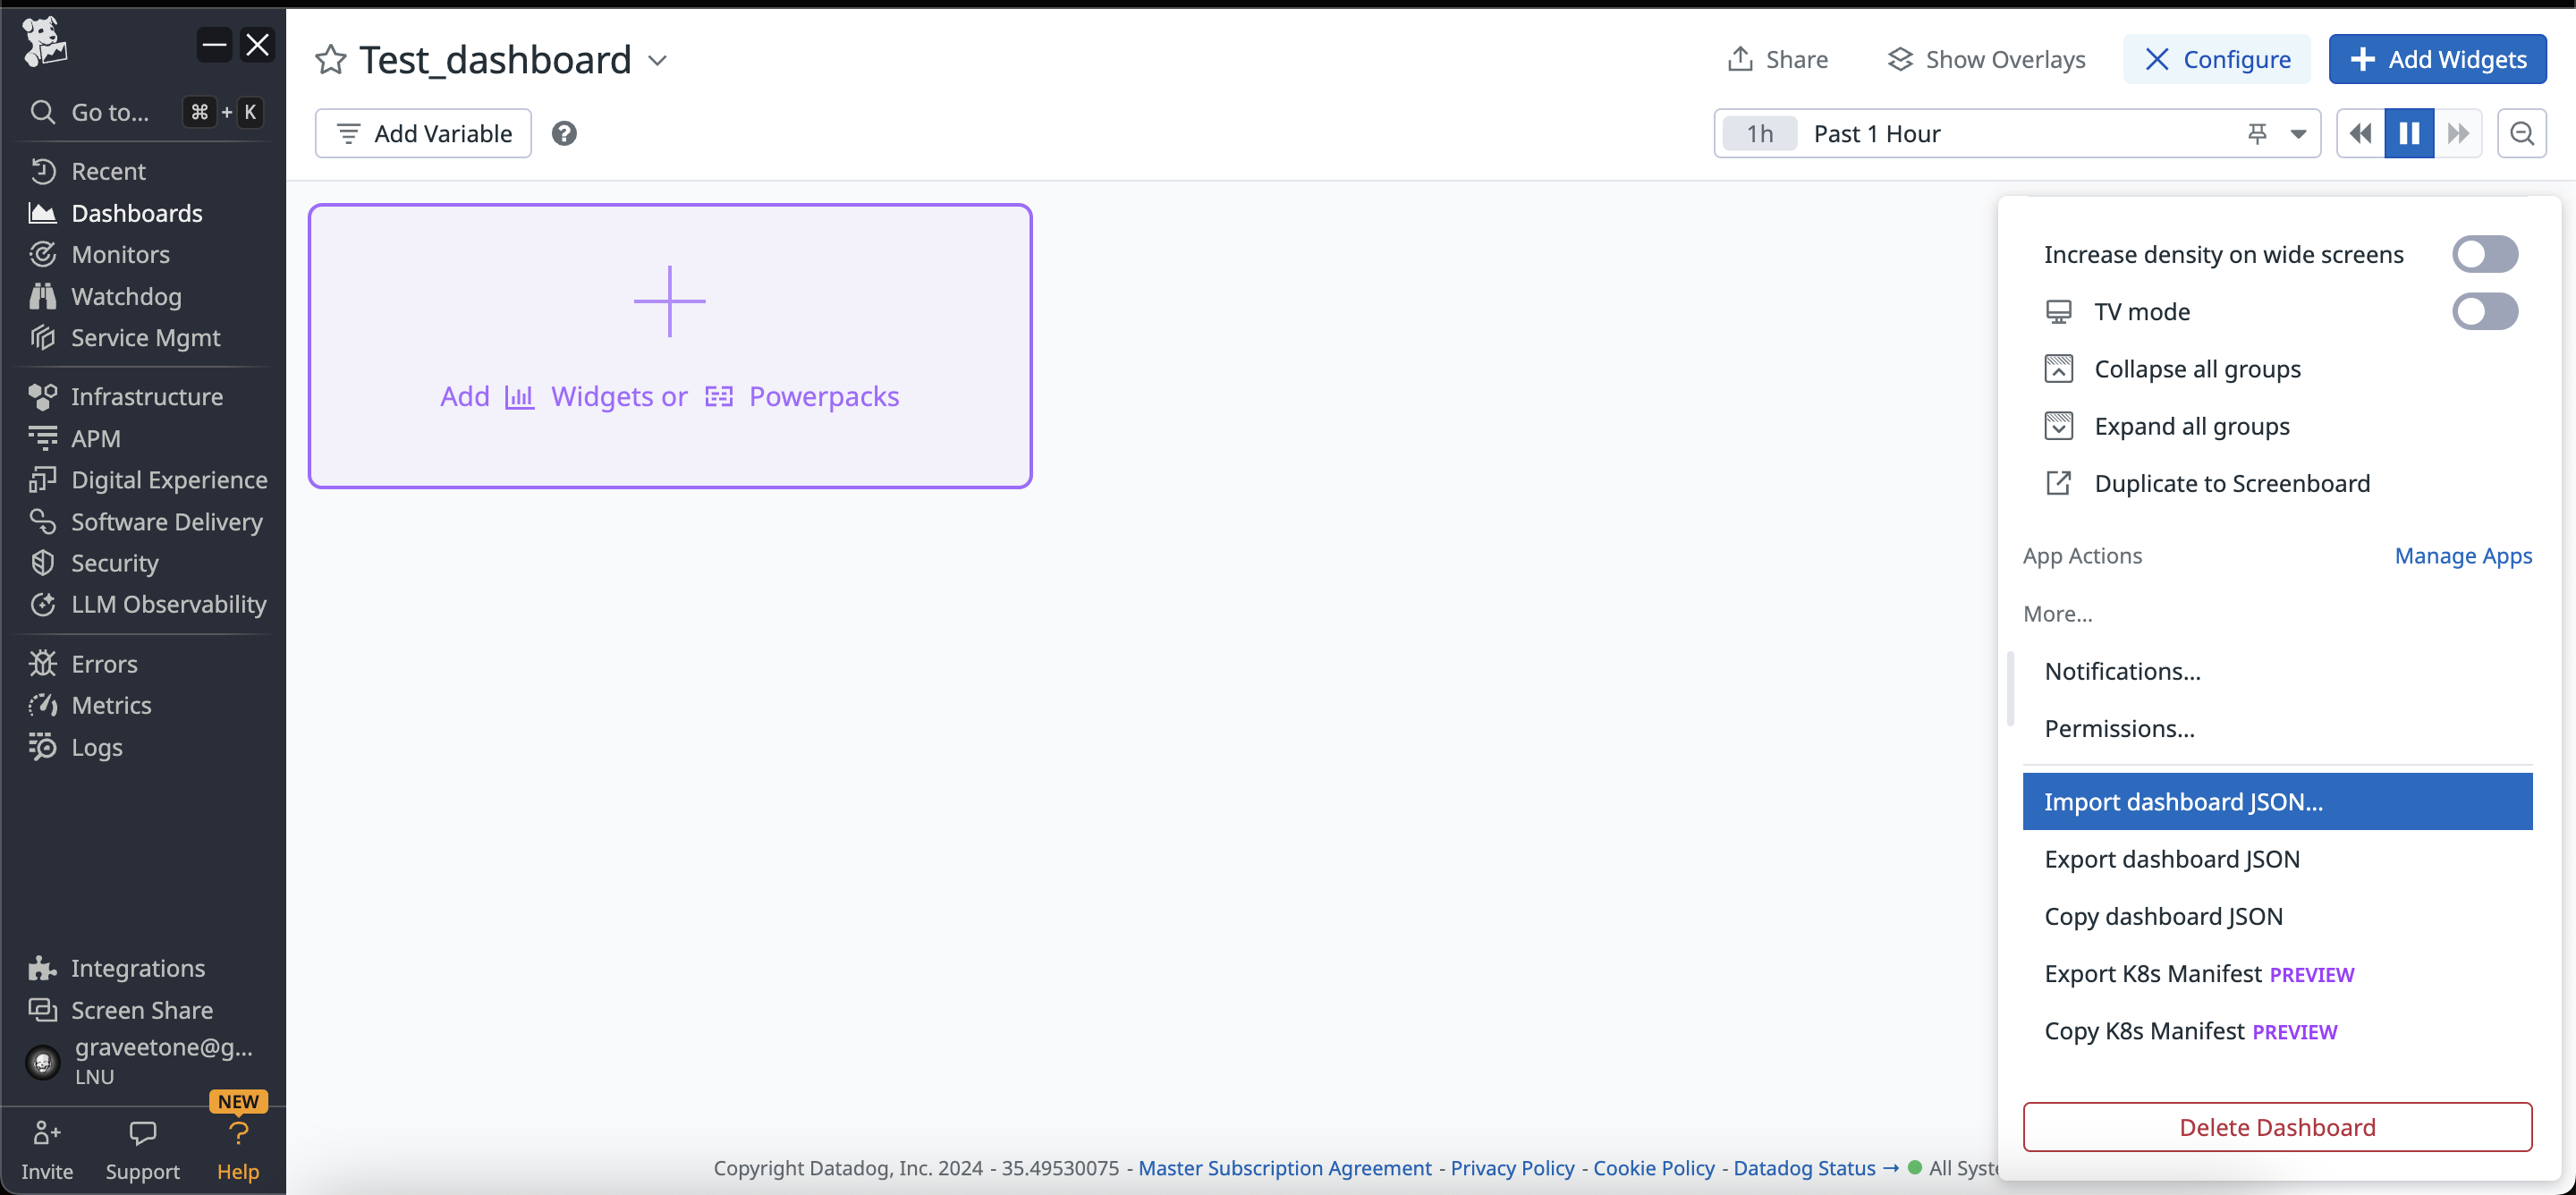Expand the Test_dashboard title chevron
The image size is (2576, 1195).
[x=657, y=60]
